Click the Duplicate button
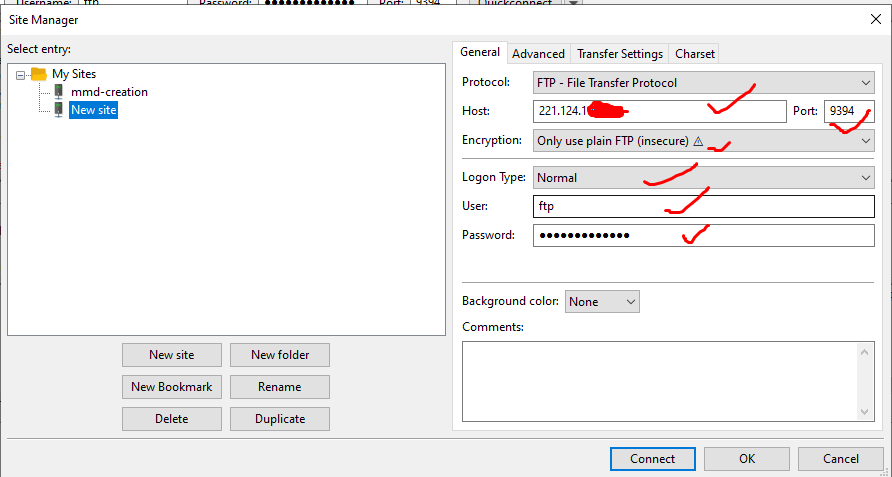892x477 pixels. click(280, 418)
